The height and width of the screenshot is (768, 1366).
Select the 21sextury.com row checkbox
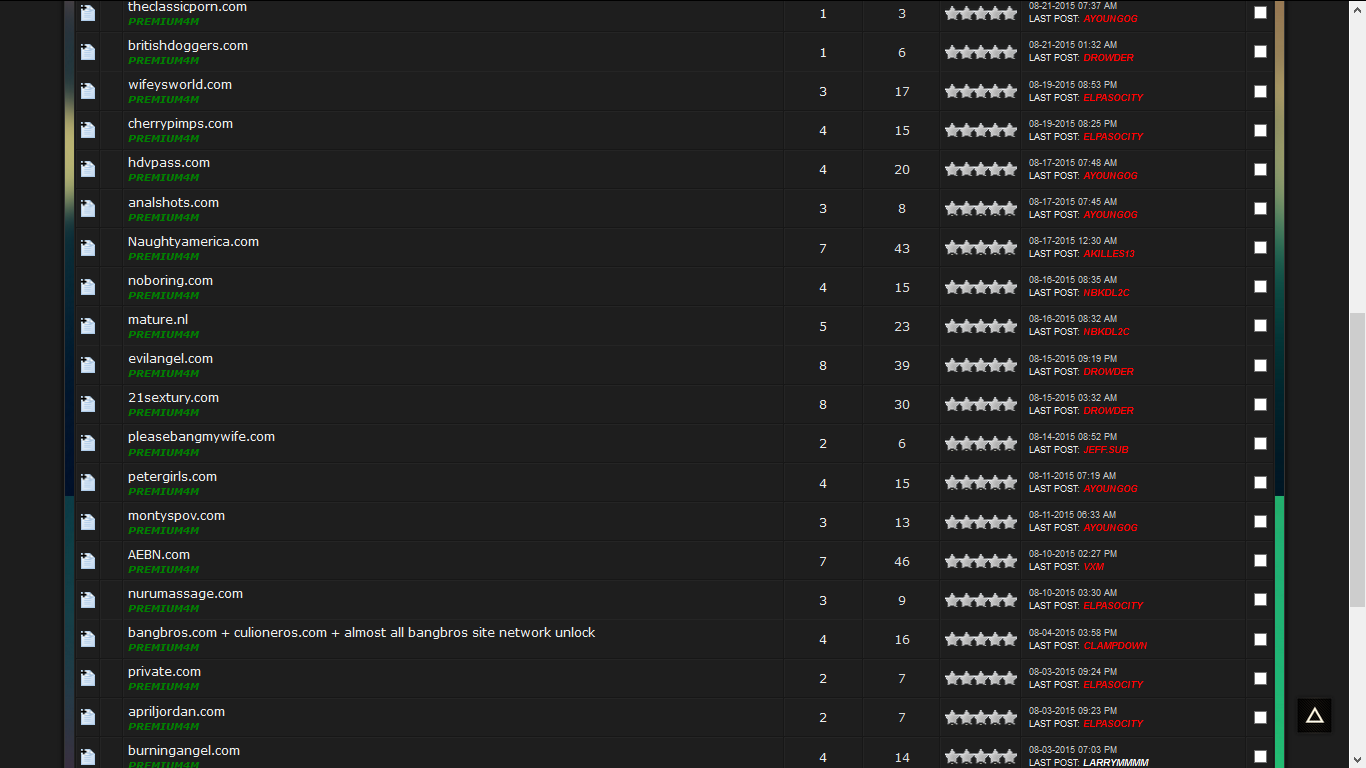(x=1260, y=404)
